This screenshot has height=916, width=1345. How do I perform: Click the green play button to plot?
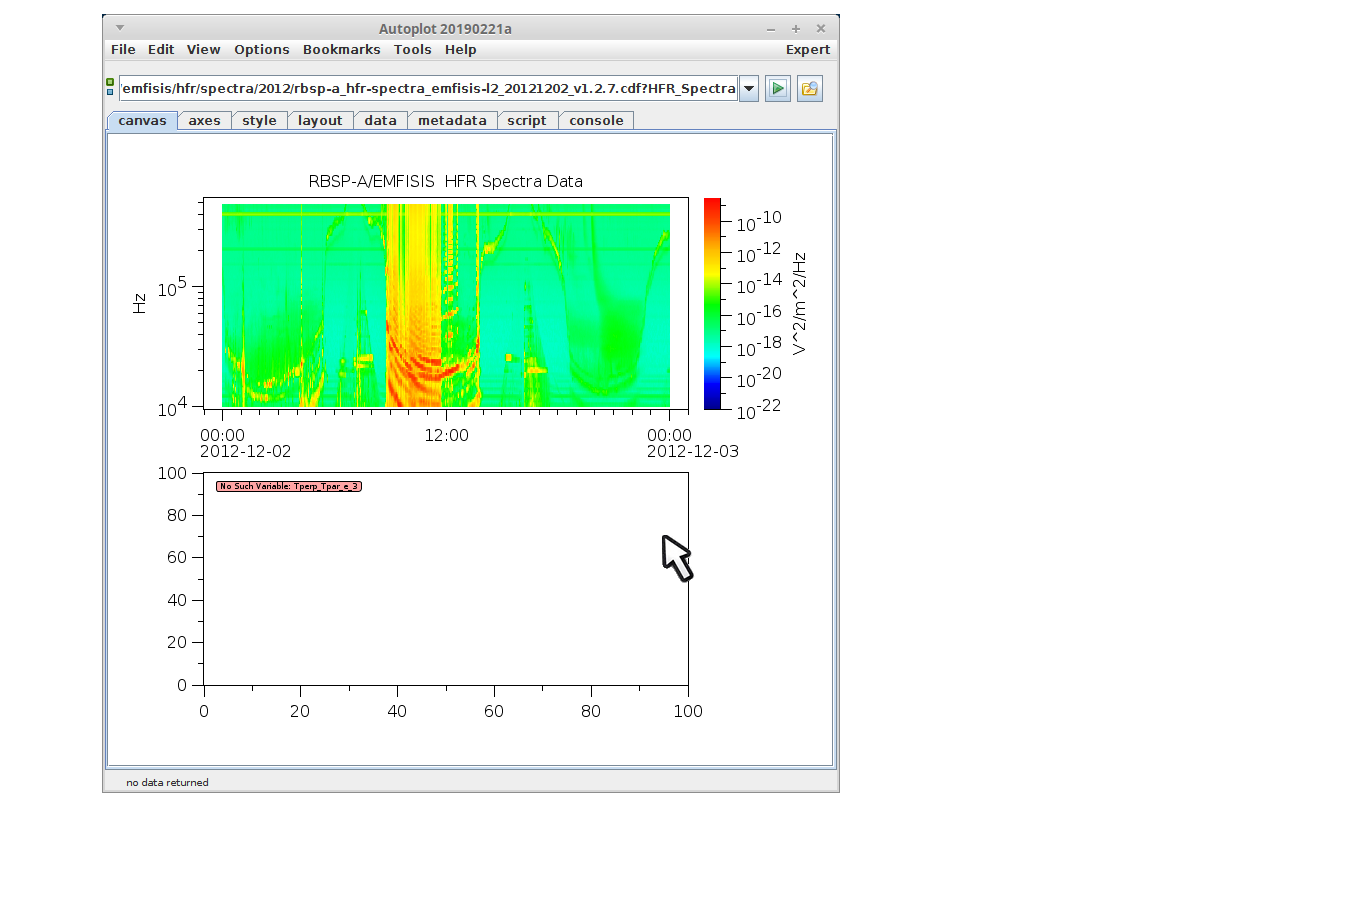[777, 89]
